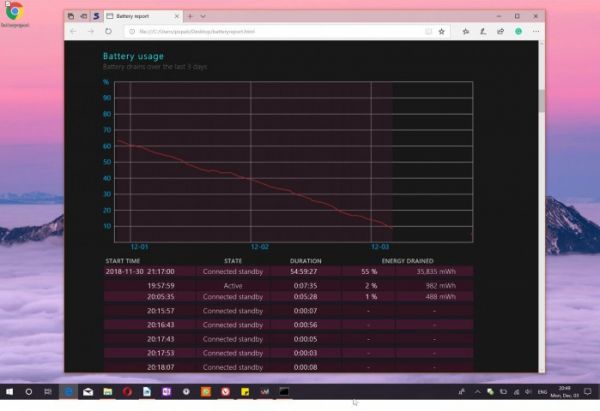Expand the tab previews chevron
The image size is (600, 411).
[x=203, y=16]
